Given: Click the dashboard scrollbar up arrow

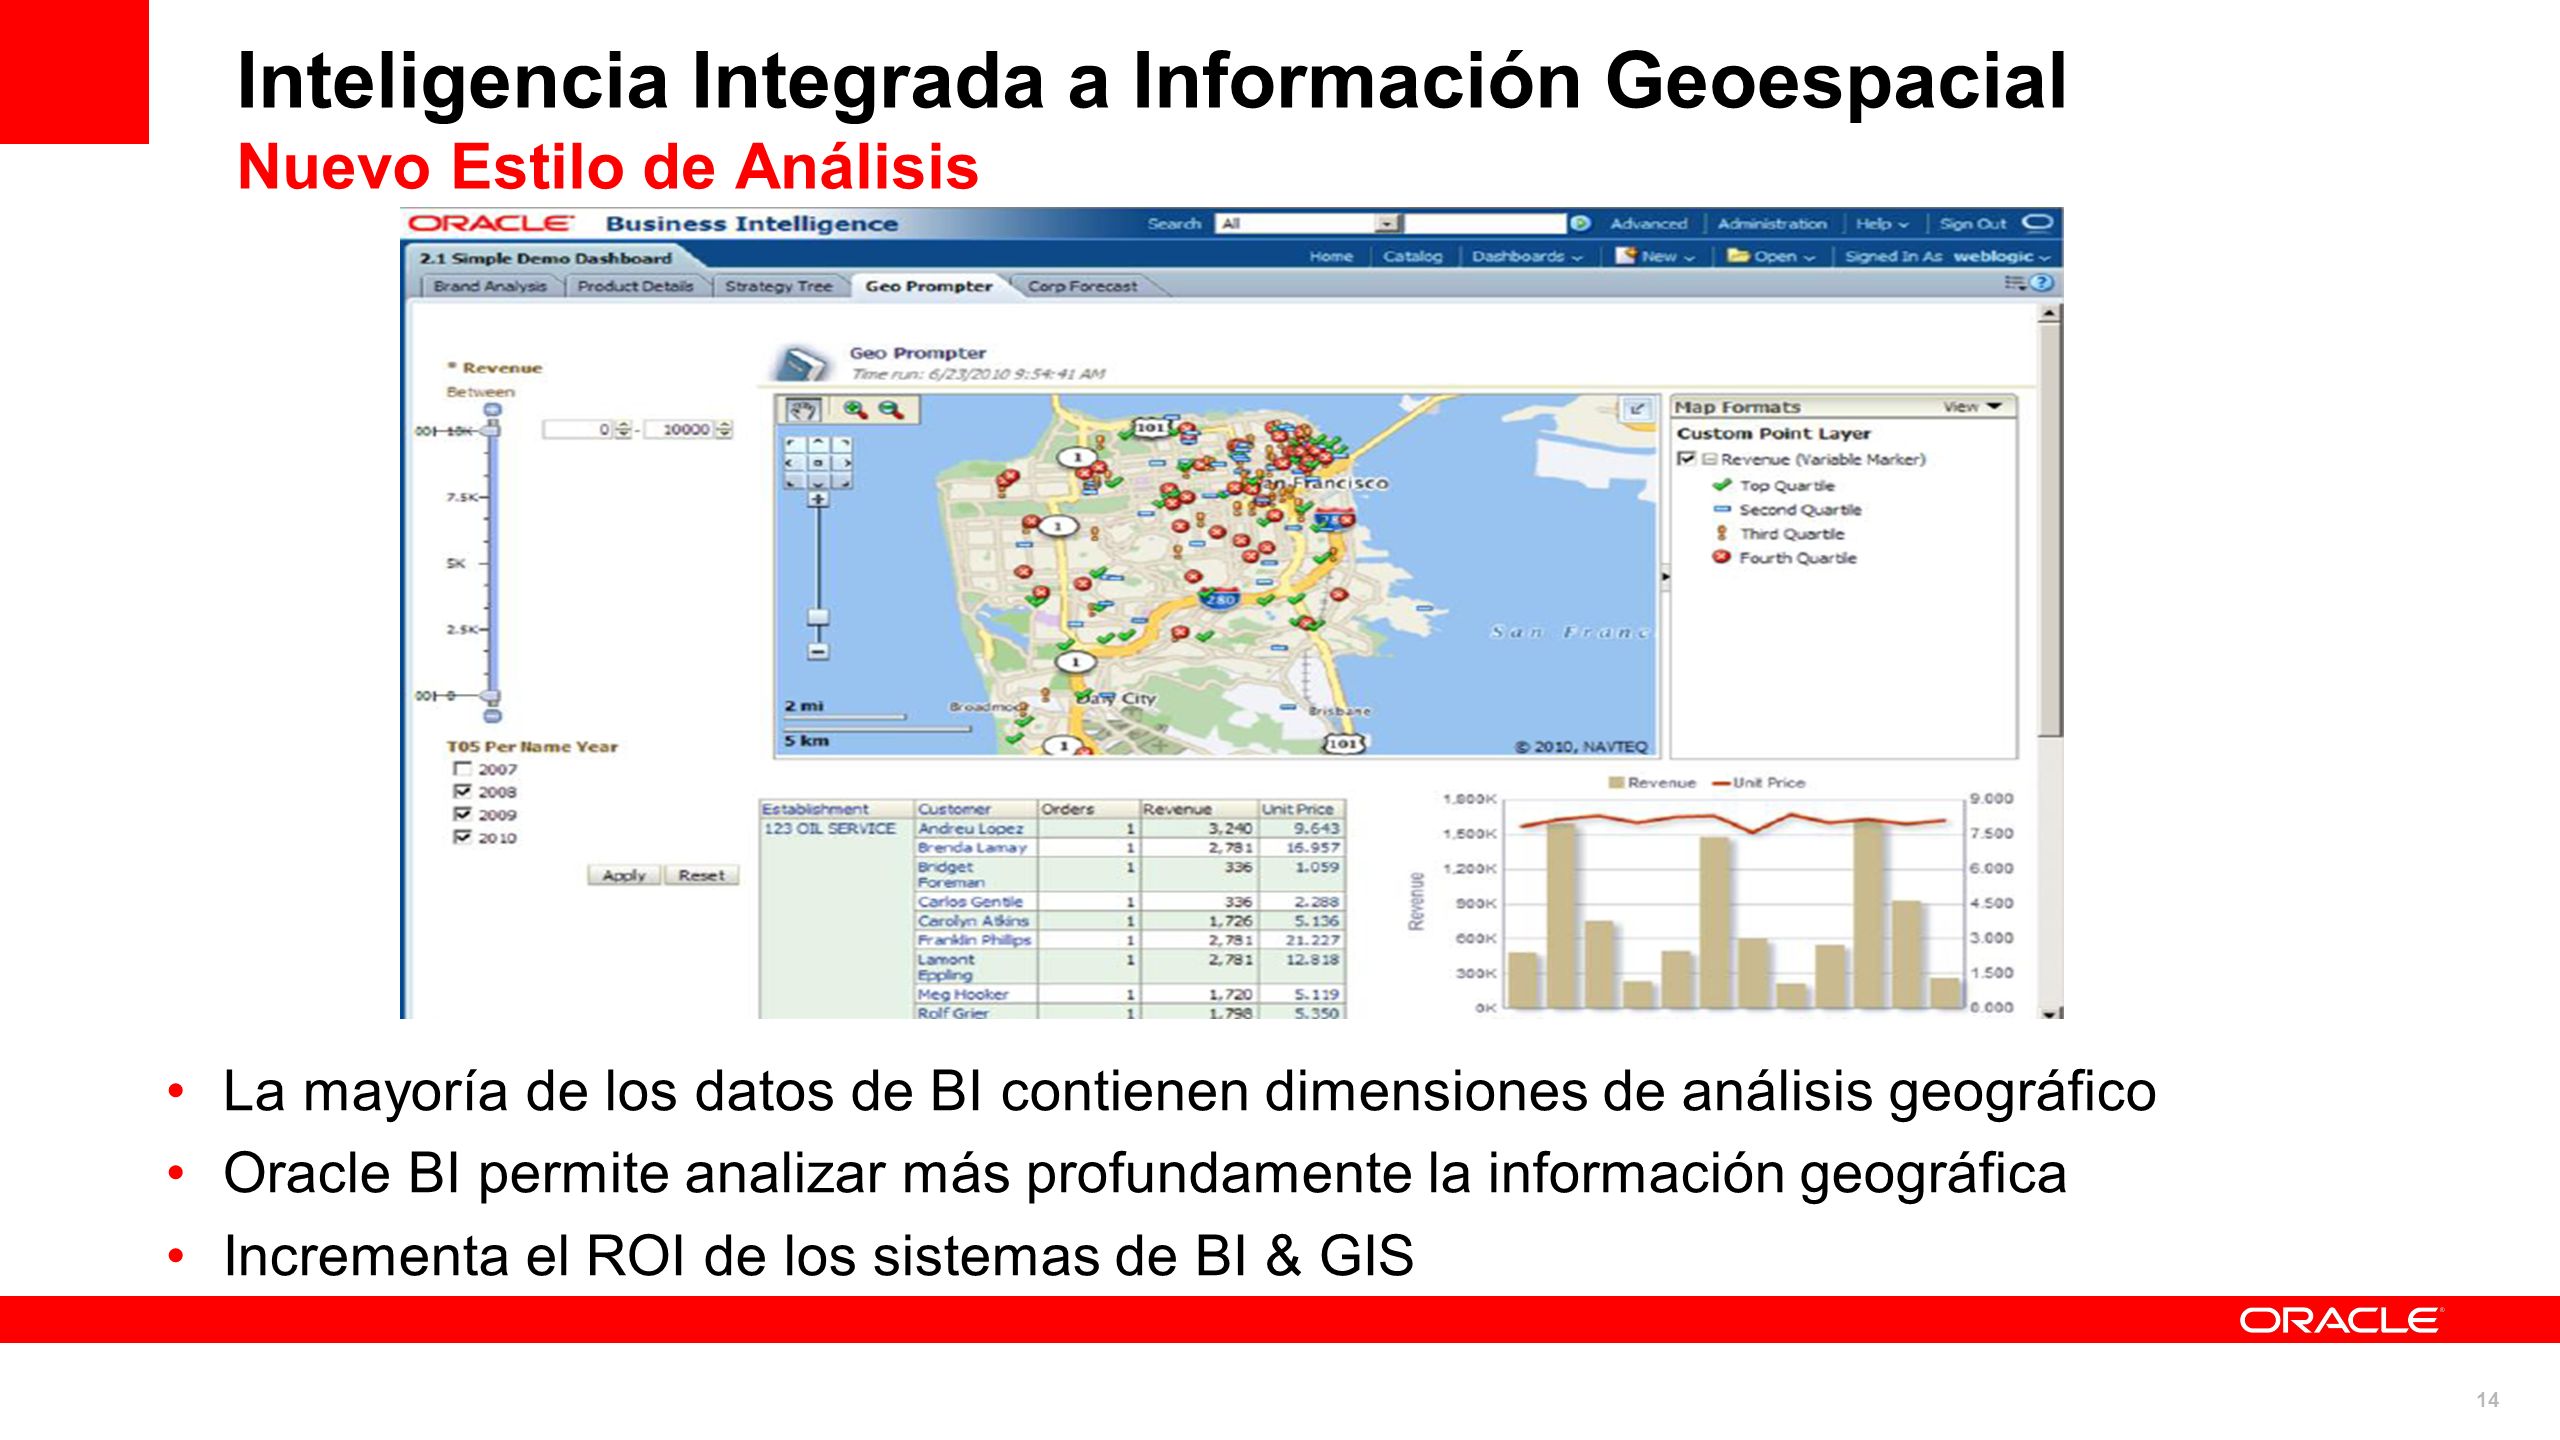Looking at the screenshot, I should (2050, 314).
